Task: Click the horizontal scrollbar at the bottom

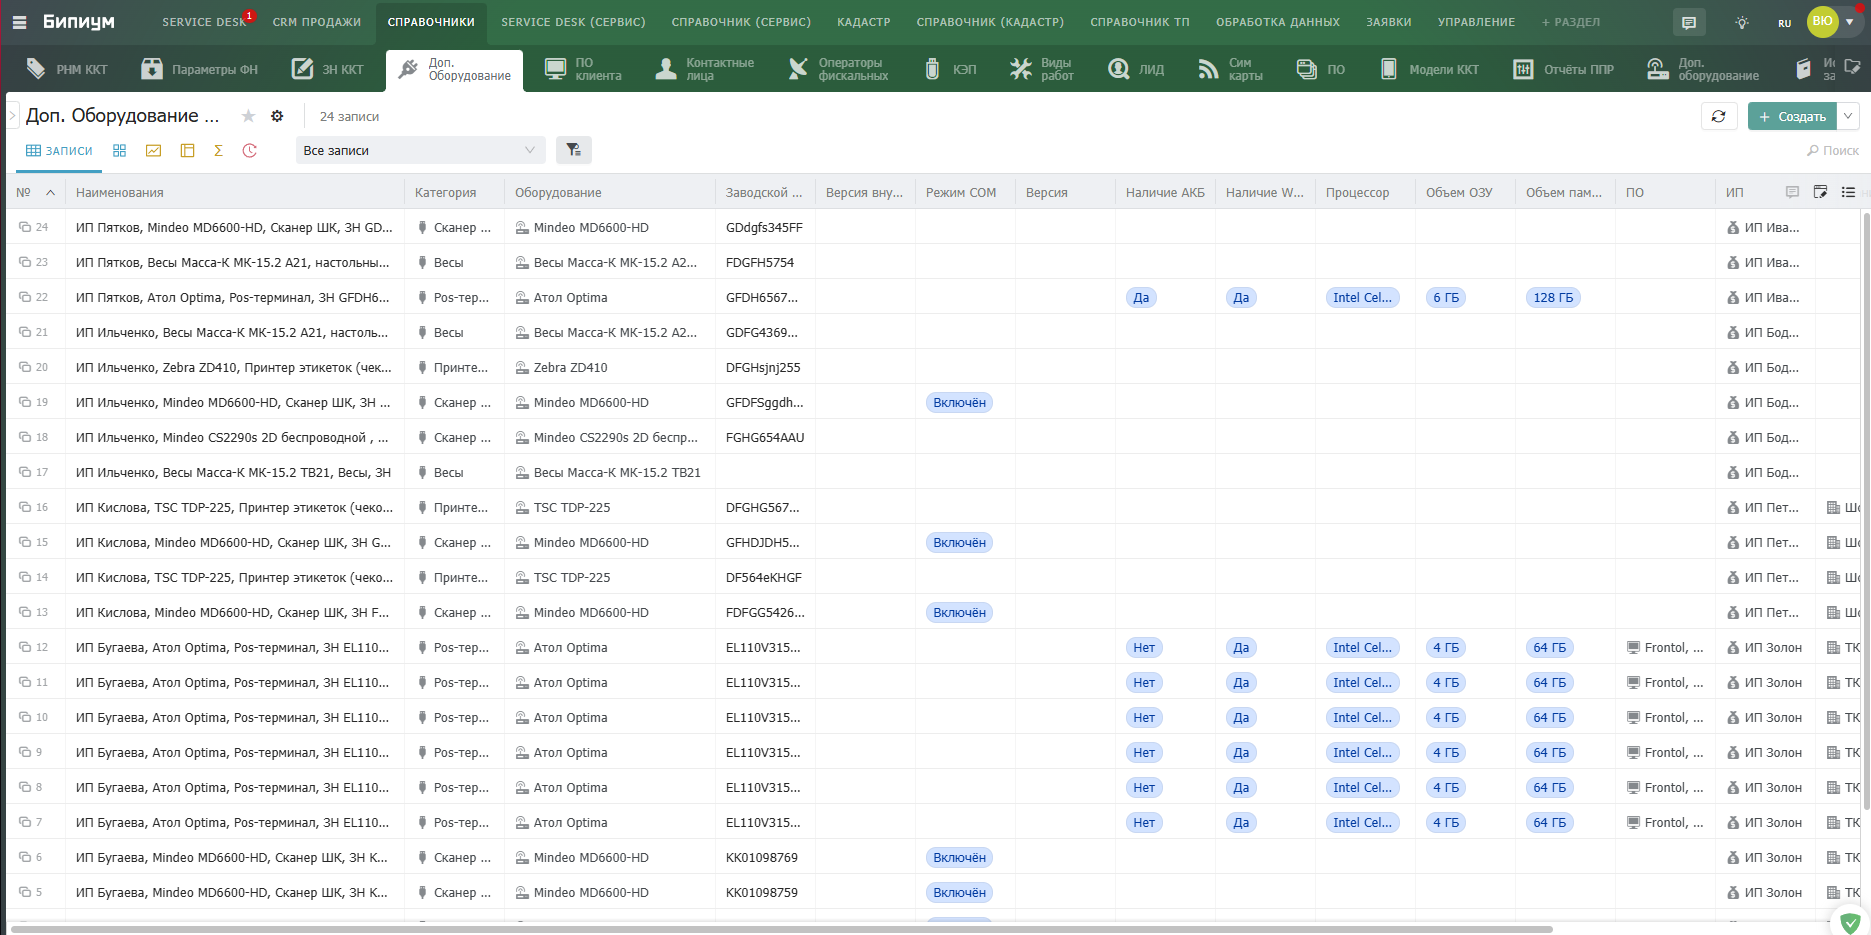Action: click(780, 929)
